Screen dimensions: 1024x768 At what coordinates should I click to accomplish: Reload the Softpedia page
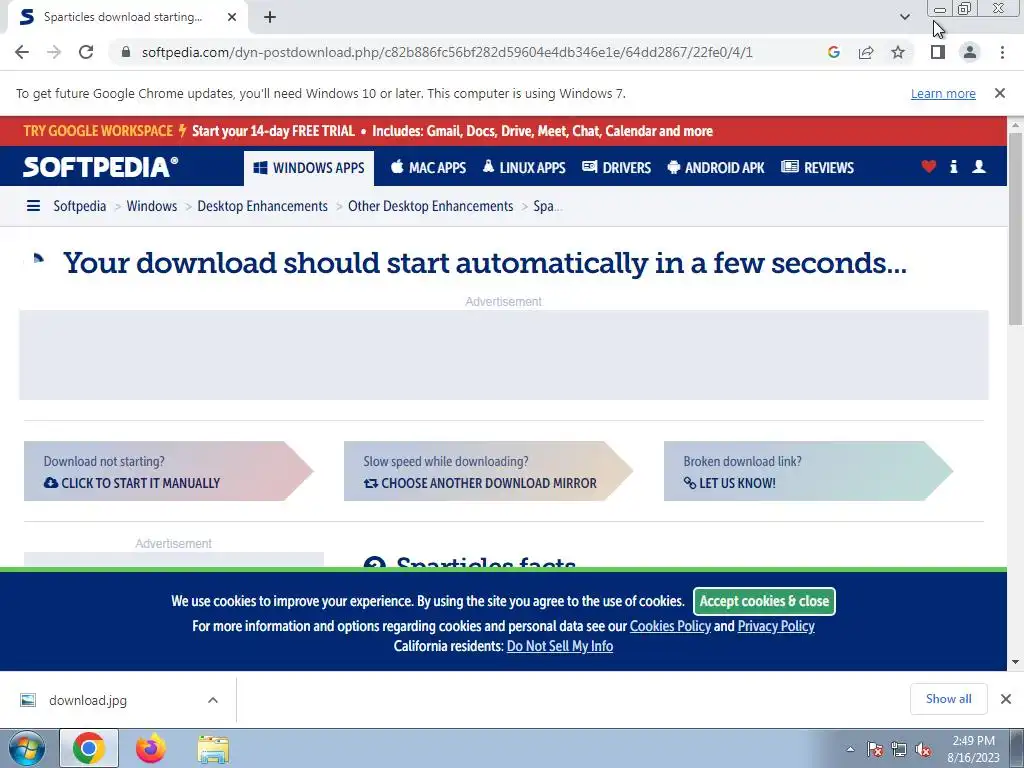86,52
